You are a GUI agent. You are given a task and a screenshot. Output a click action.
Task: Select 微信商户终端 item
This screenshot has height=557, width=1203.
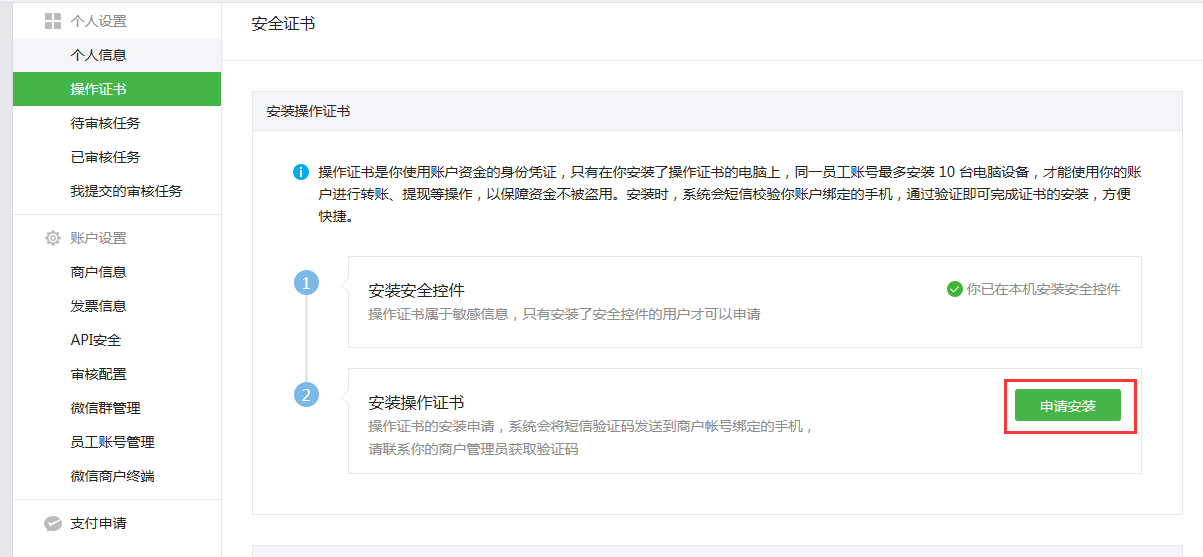click(x=112, y=476)
